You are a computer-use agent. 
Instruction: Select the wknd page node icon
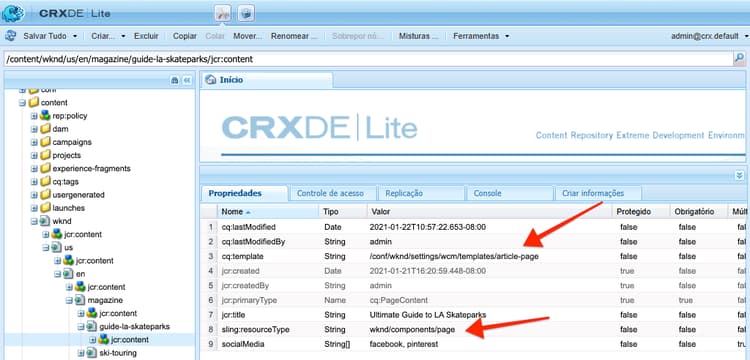(x=45, y=221)
